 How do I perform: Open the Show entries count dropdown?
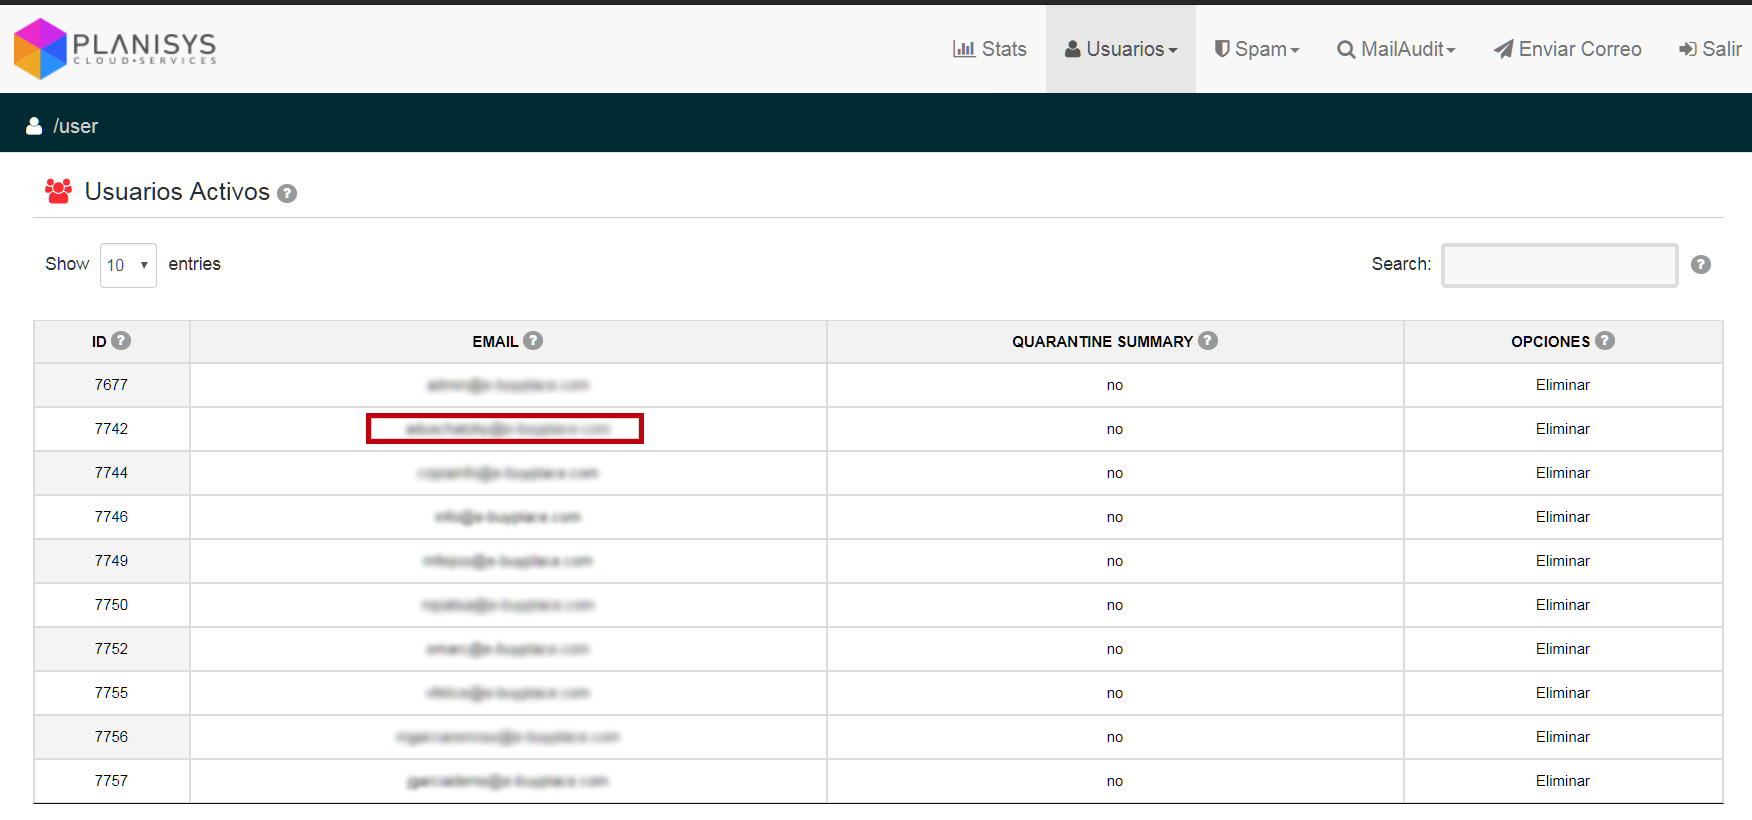128,265
